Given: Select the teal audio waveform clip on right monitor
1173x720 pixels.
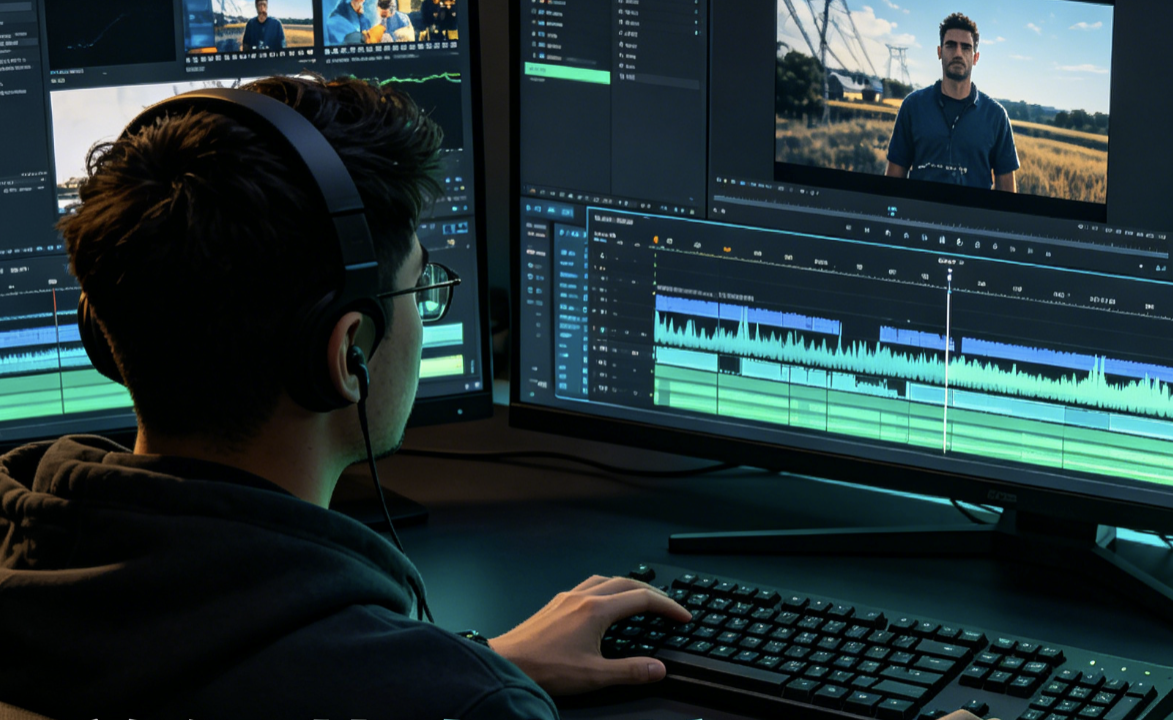Looking at the screenshot, I should tap(913, 363).
